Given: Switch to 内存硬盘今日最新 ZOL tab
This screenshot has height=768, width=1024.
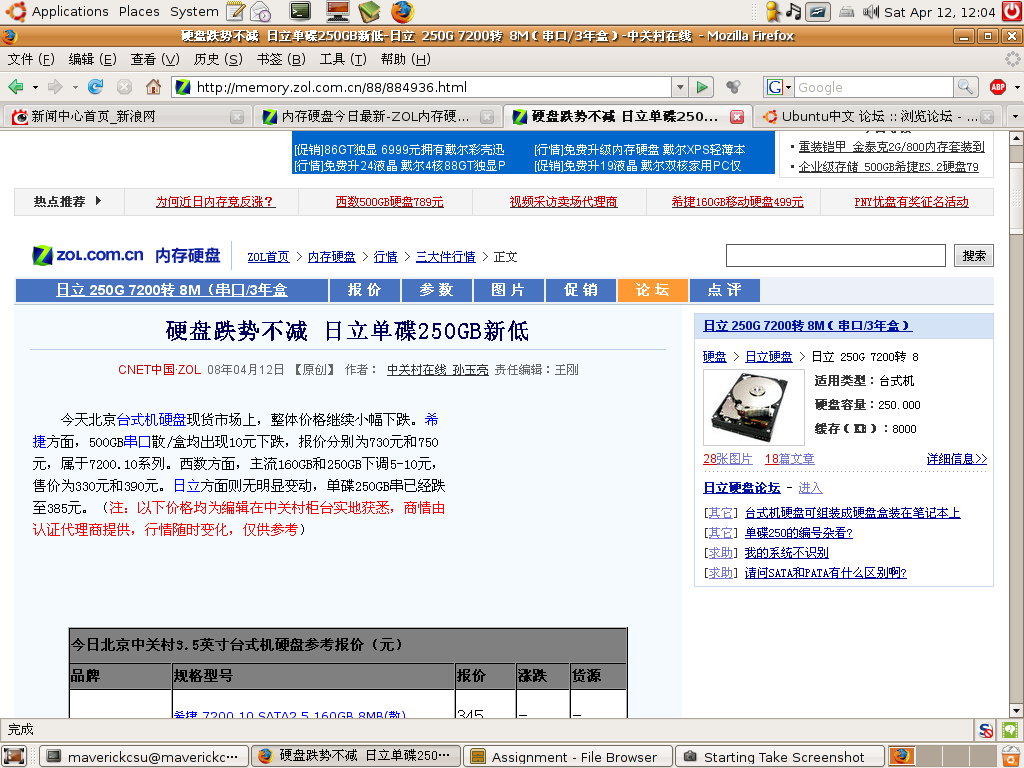Looking at the screenshot, I should [377, 117].
